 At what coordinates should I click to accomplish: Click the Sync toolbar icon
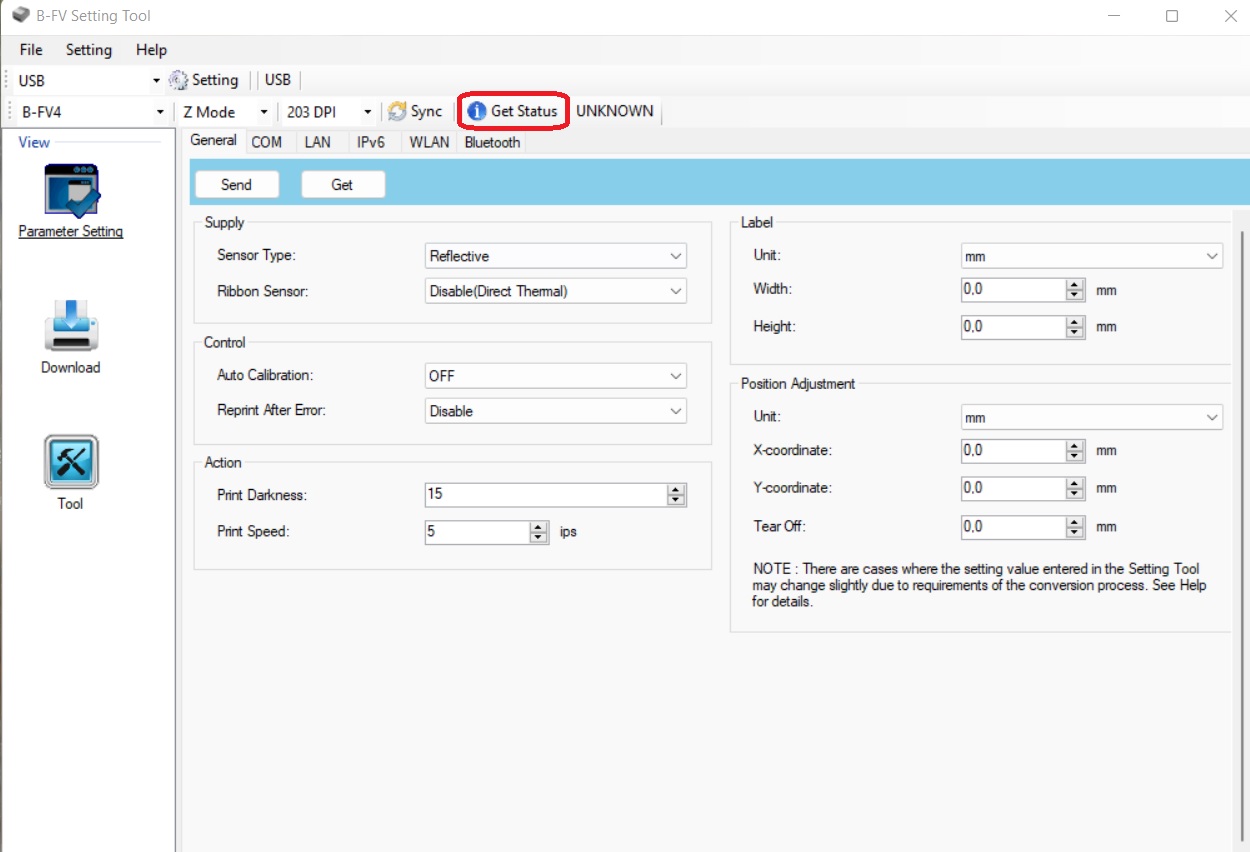(397, 111)
